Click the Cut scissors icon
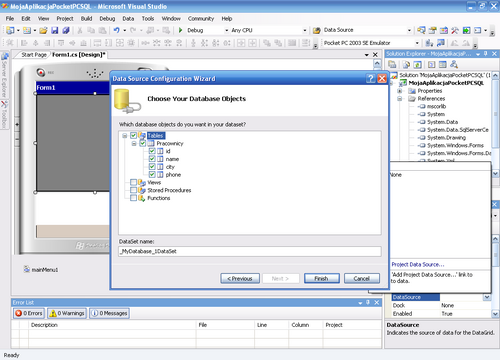Screen dimensions: 500x360 [x=80, y=30]
